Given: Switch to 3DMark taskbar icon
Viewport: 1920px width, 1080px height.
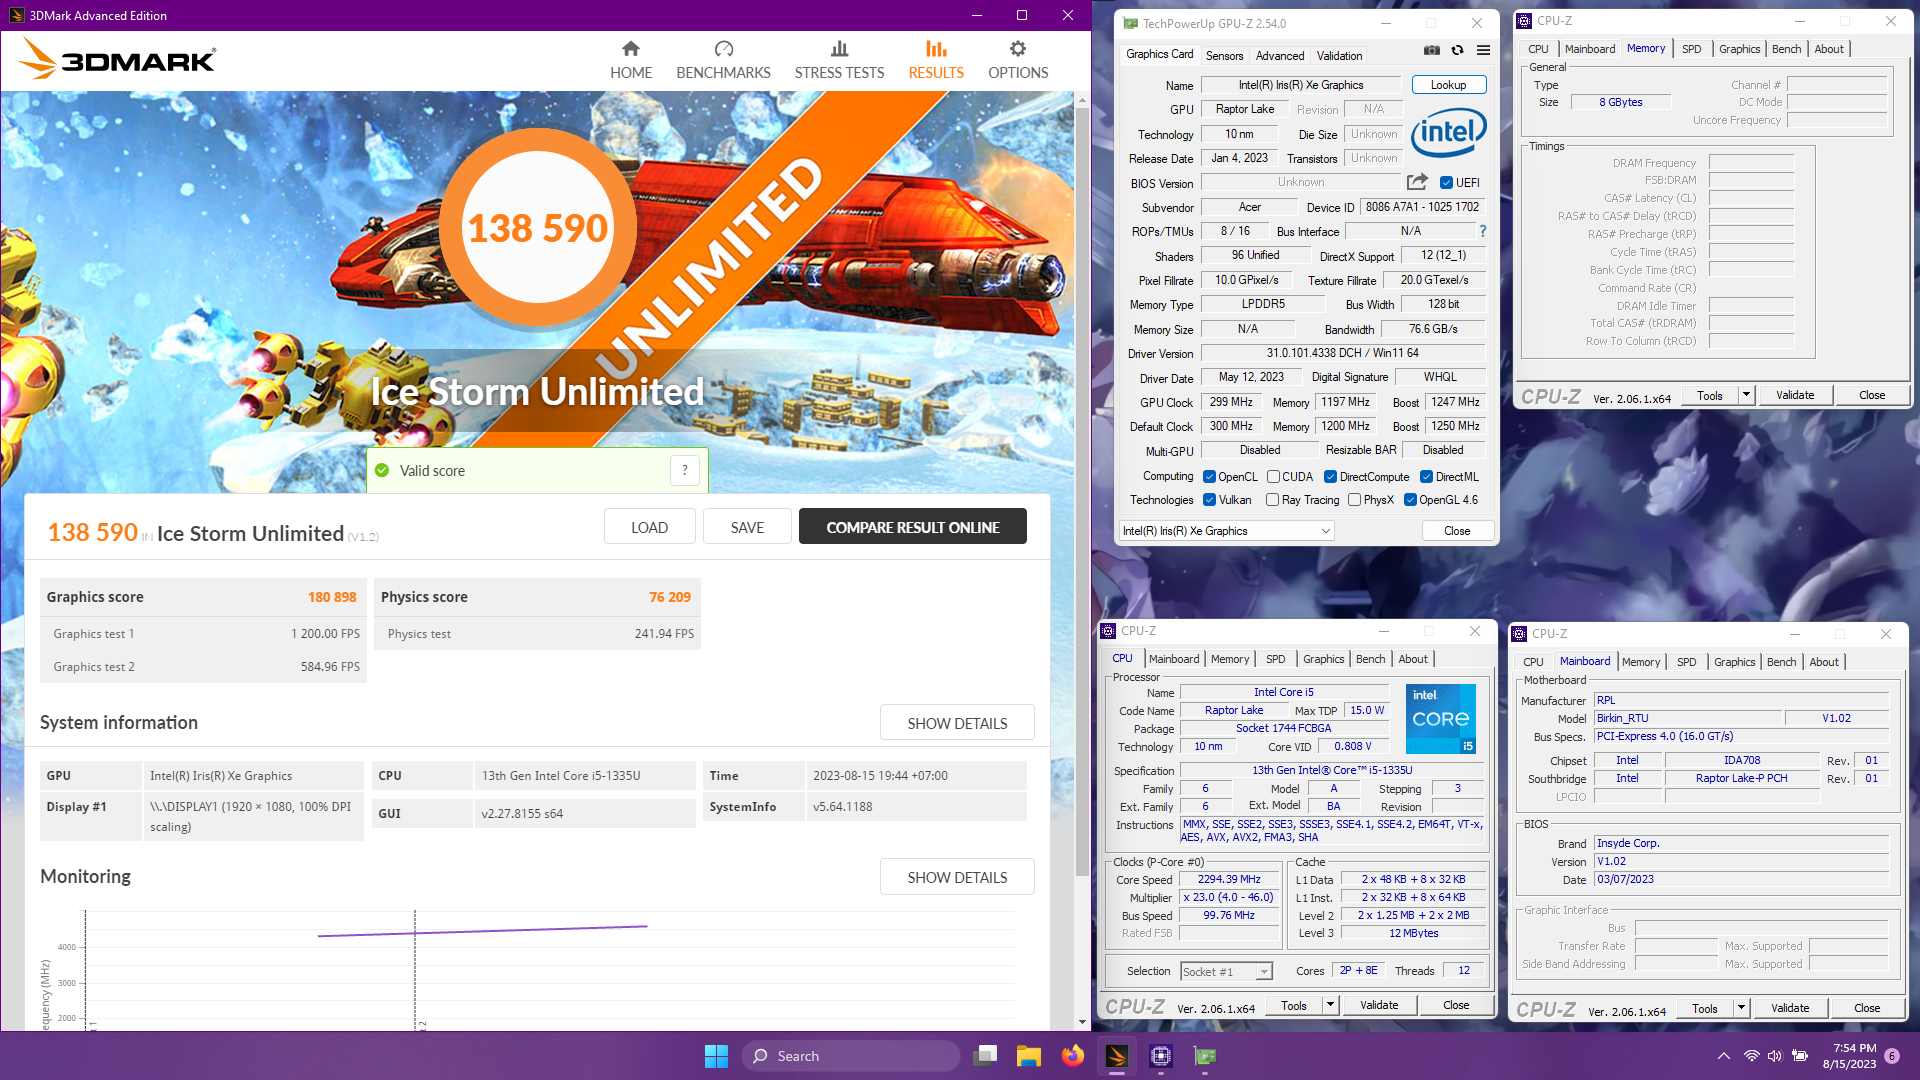Looking at the screenshot, I should click(x=1117, y=1056).
